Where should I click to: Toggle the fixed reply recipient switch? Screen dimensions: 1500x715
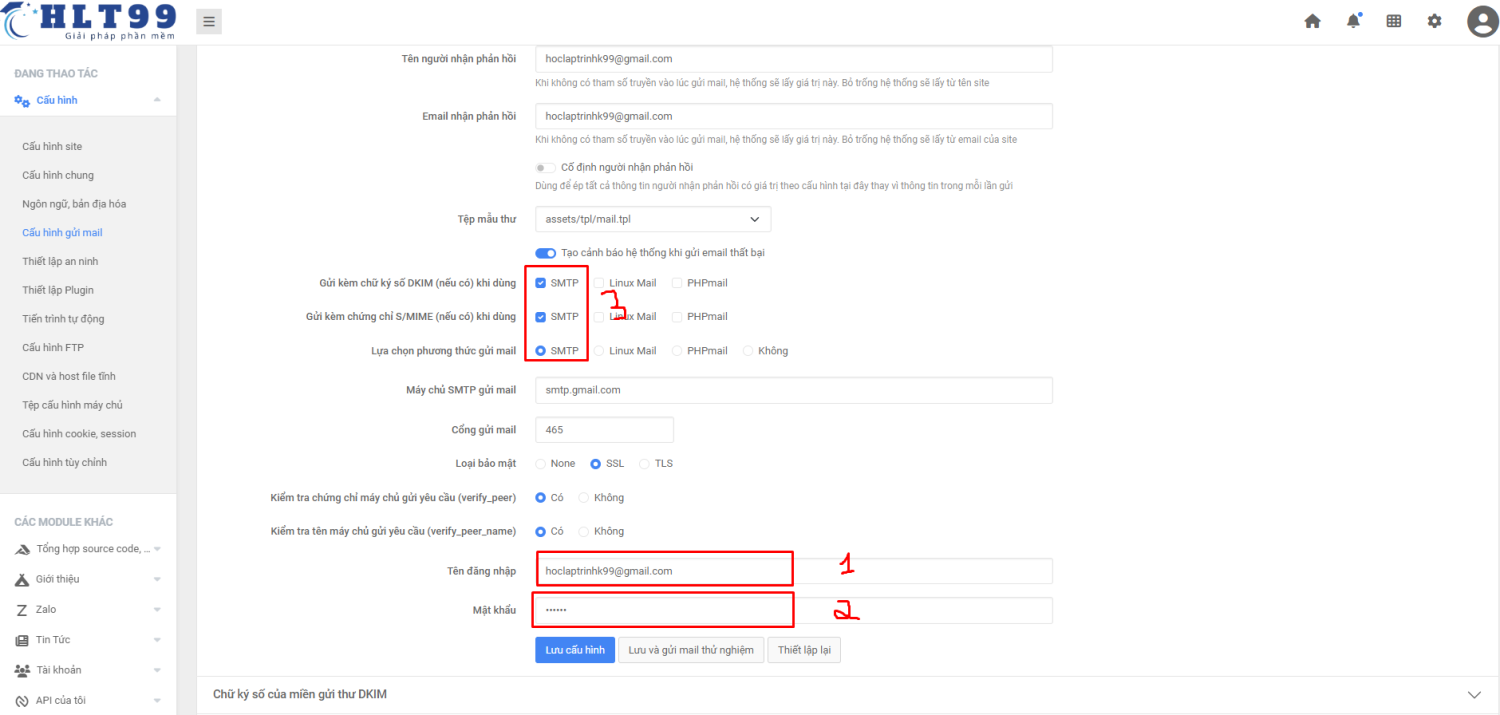point(545,168)
